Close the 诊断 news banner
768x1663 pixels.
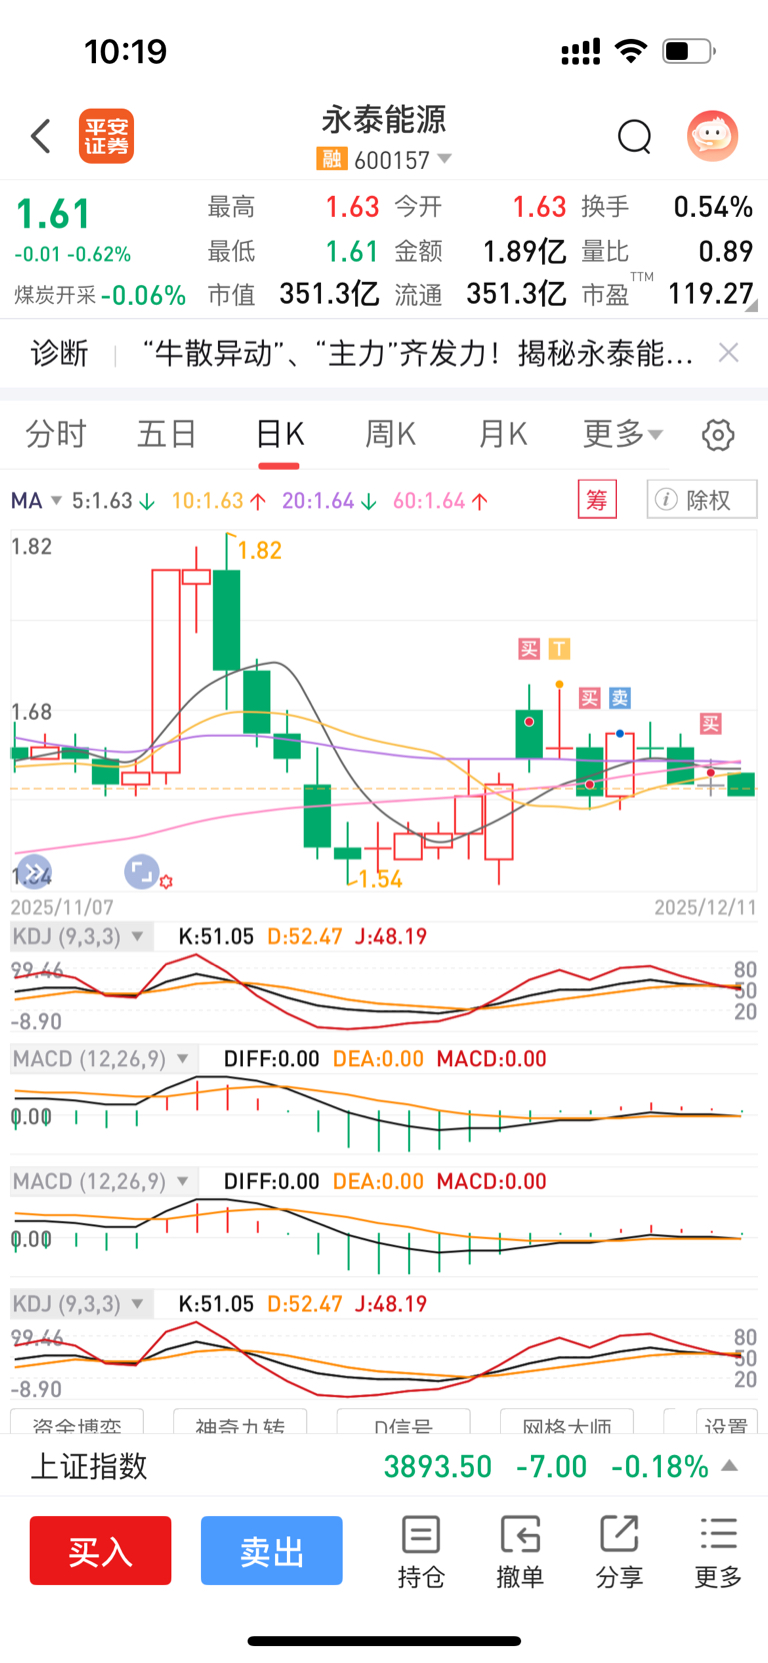[729, 352]
